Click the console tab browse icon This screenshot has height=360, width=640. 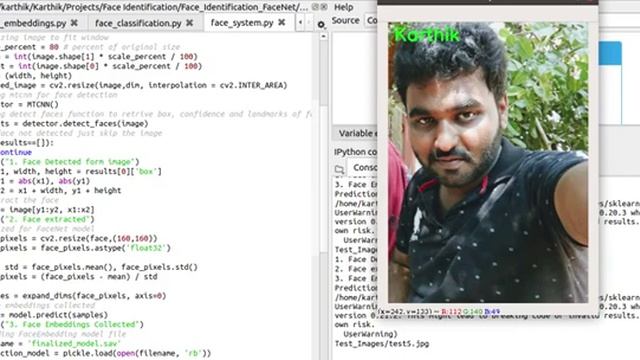tap(339, 169)
